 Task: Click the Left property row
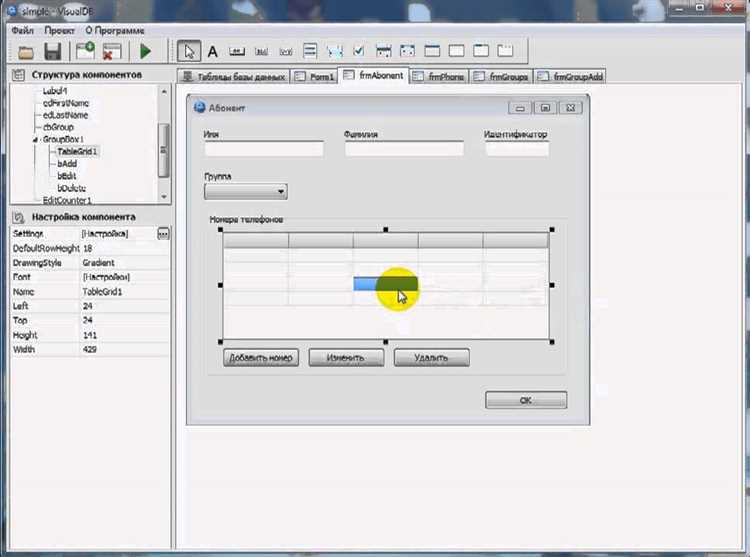[90, 306]
